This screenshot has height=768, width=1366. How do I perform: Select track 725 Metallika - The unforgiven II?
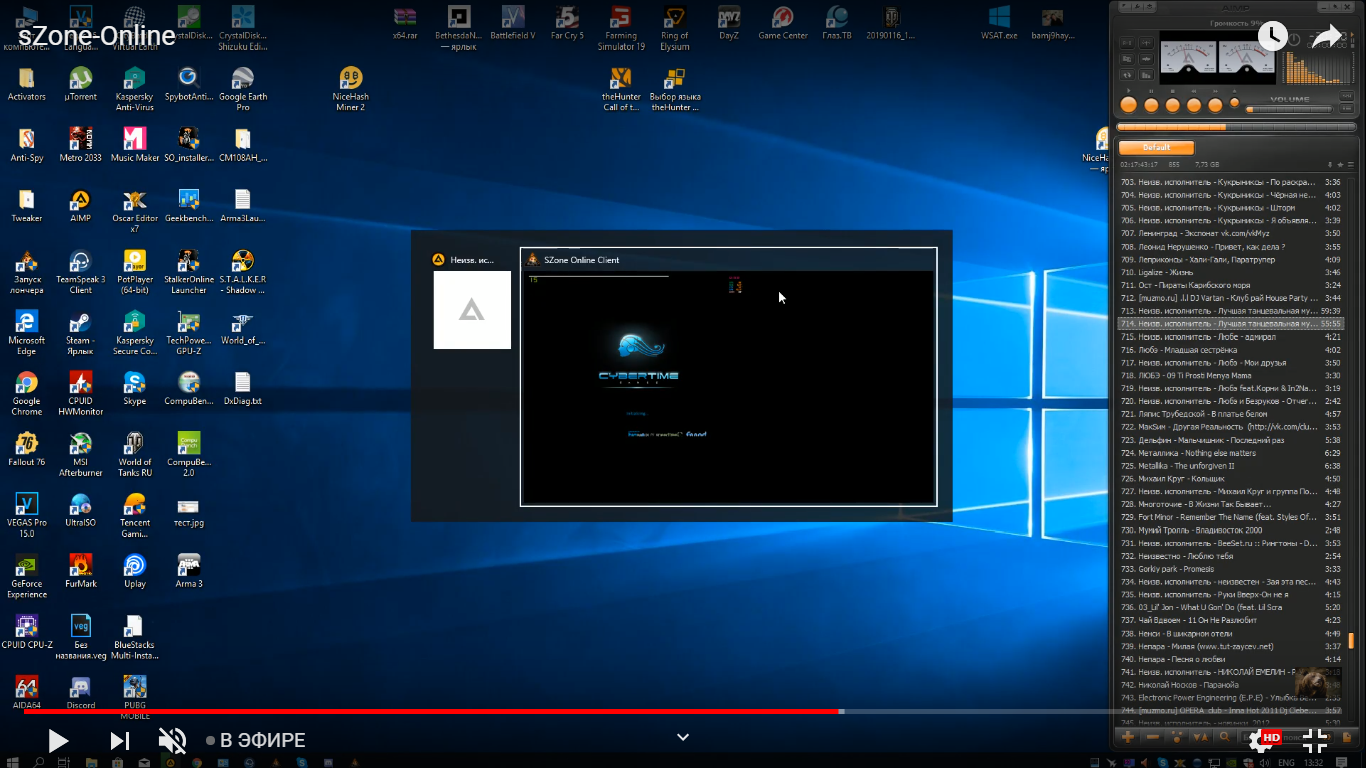click(x=1230, y=466)
